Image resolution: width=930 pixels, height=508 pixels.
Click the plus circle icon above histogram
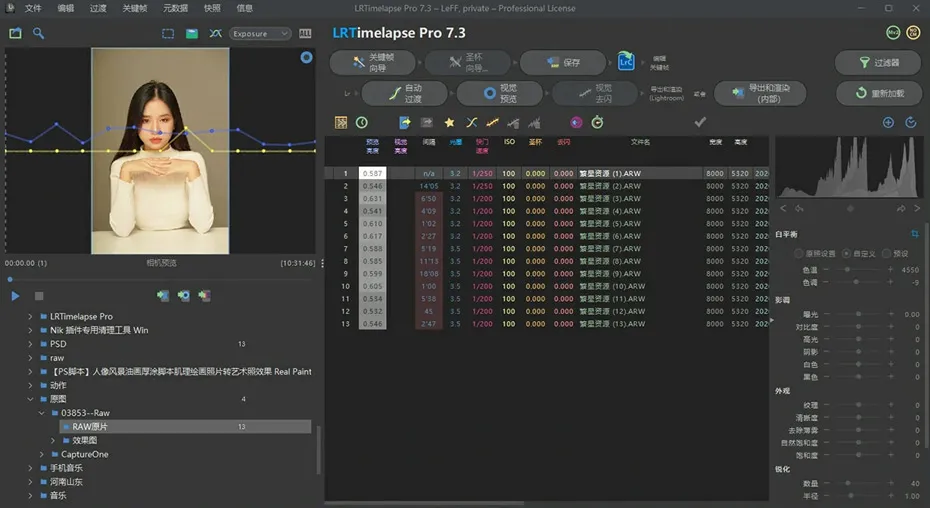[x=888, y=122]
